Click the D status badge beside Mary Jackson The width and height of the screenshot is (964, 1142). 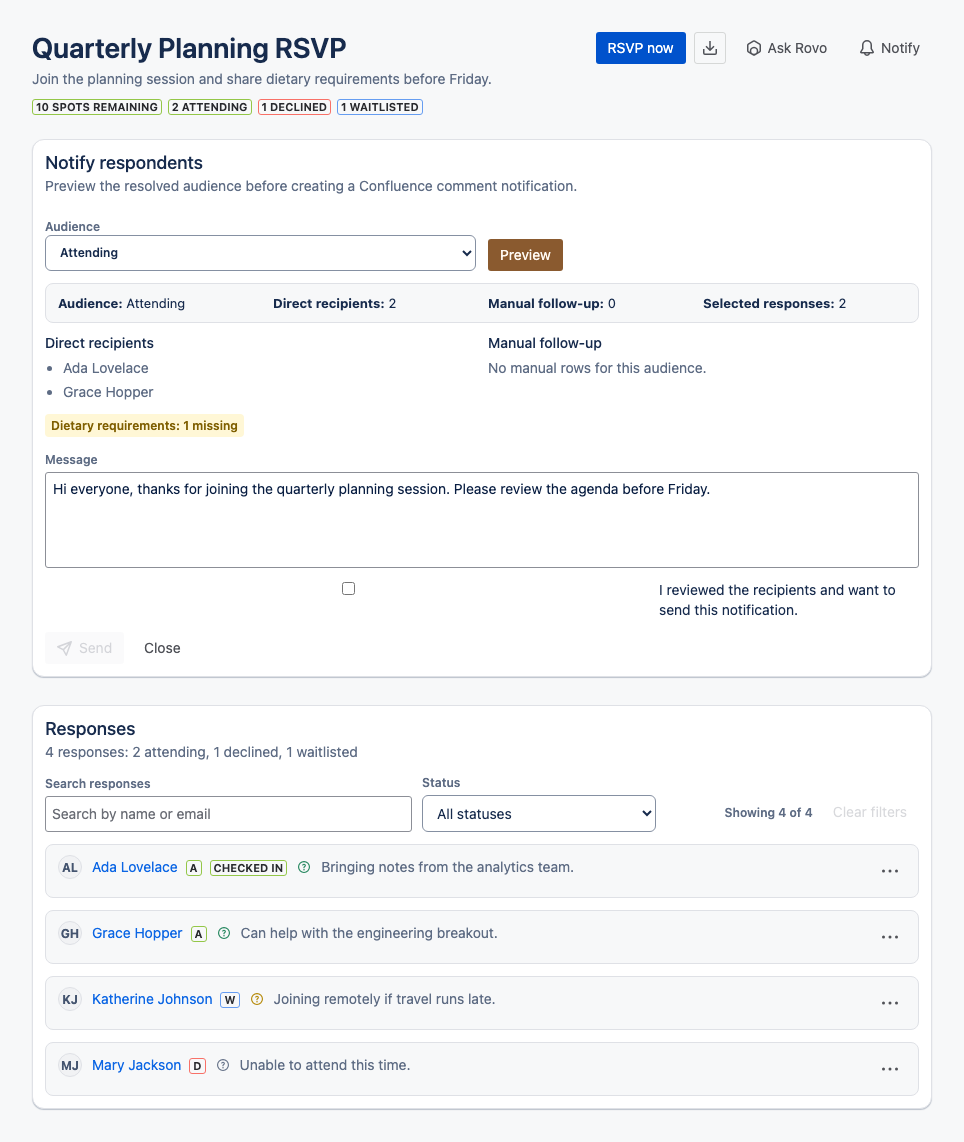point(197,1066)
